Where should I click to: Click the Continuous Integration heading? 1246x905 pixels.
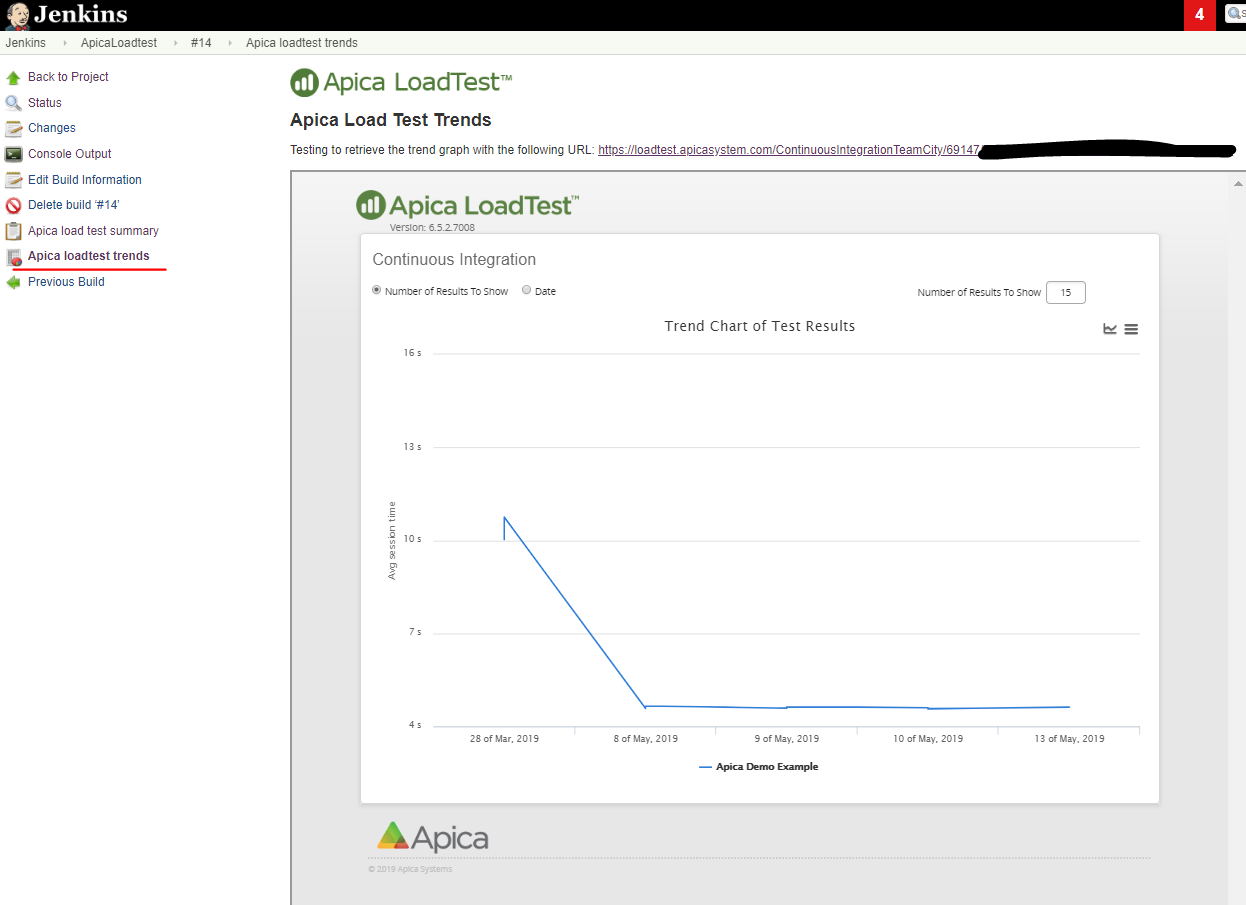tap(454, 259)
